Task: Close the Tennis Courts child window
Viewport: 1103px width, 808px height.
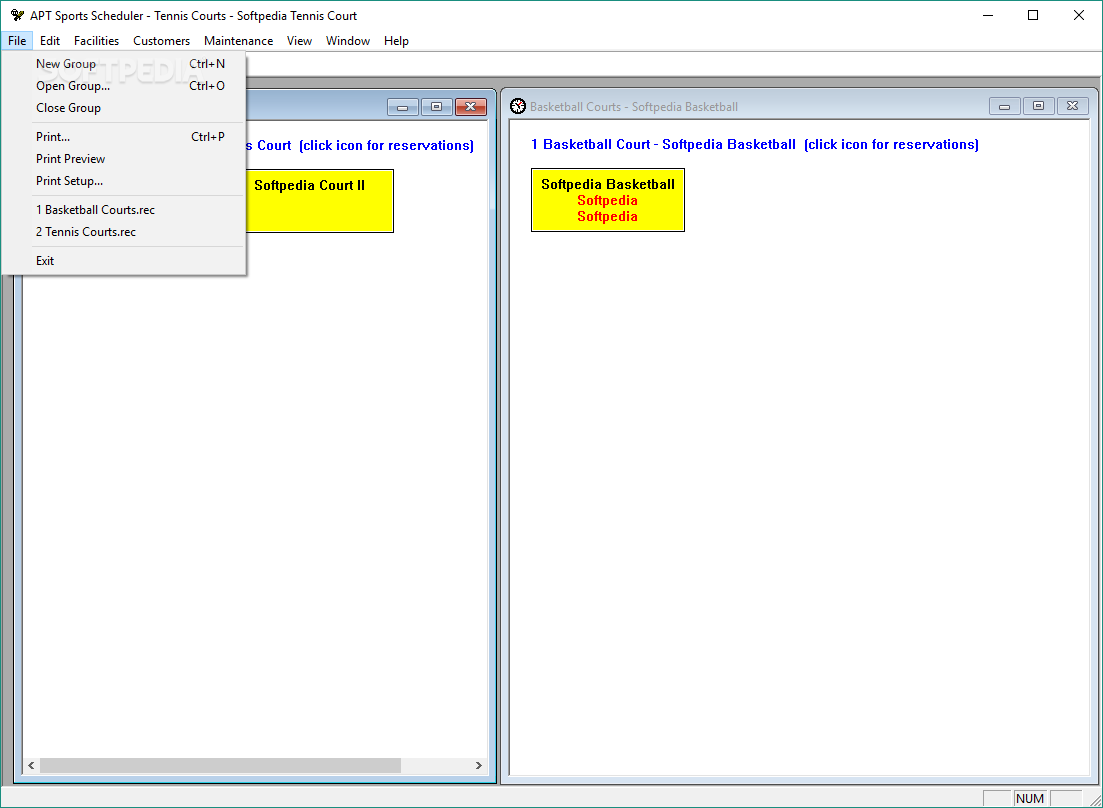Action: (x=471, y=107)
